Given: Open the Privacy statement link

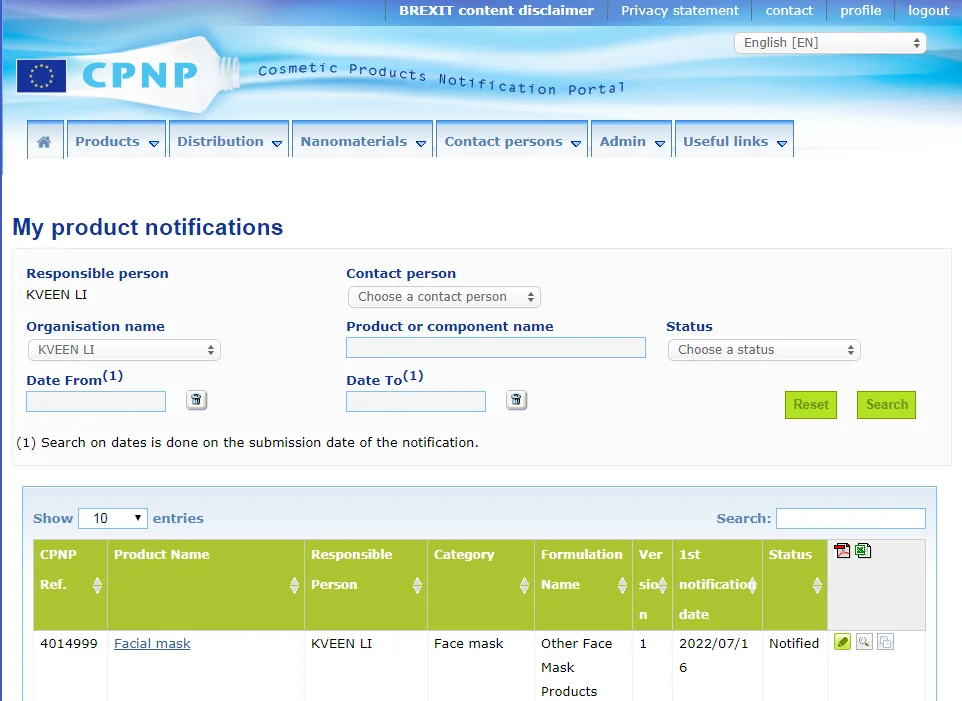Looking at the screenshot, I should pos(680,10).
